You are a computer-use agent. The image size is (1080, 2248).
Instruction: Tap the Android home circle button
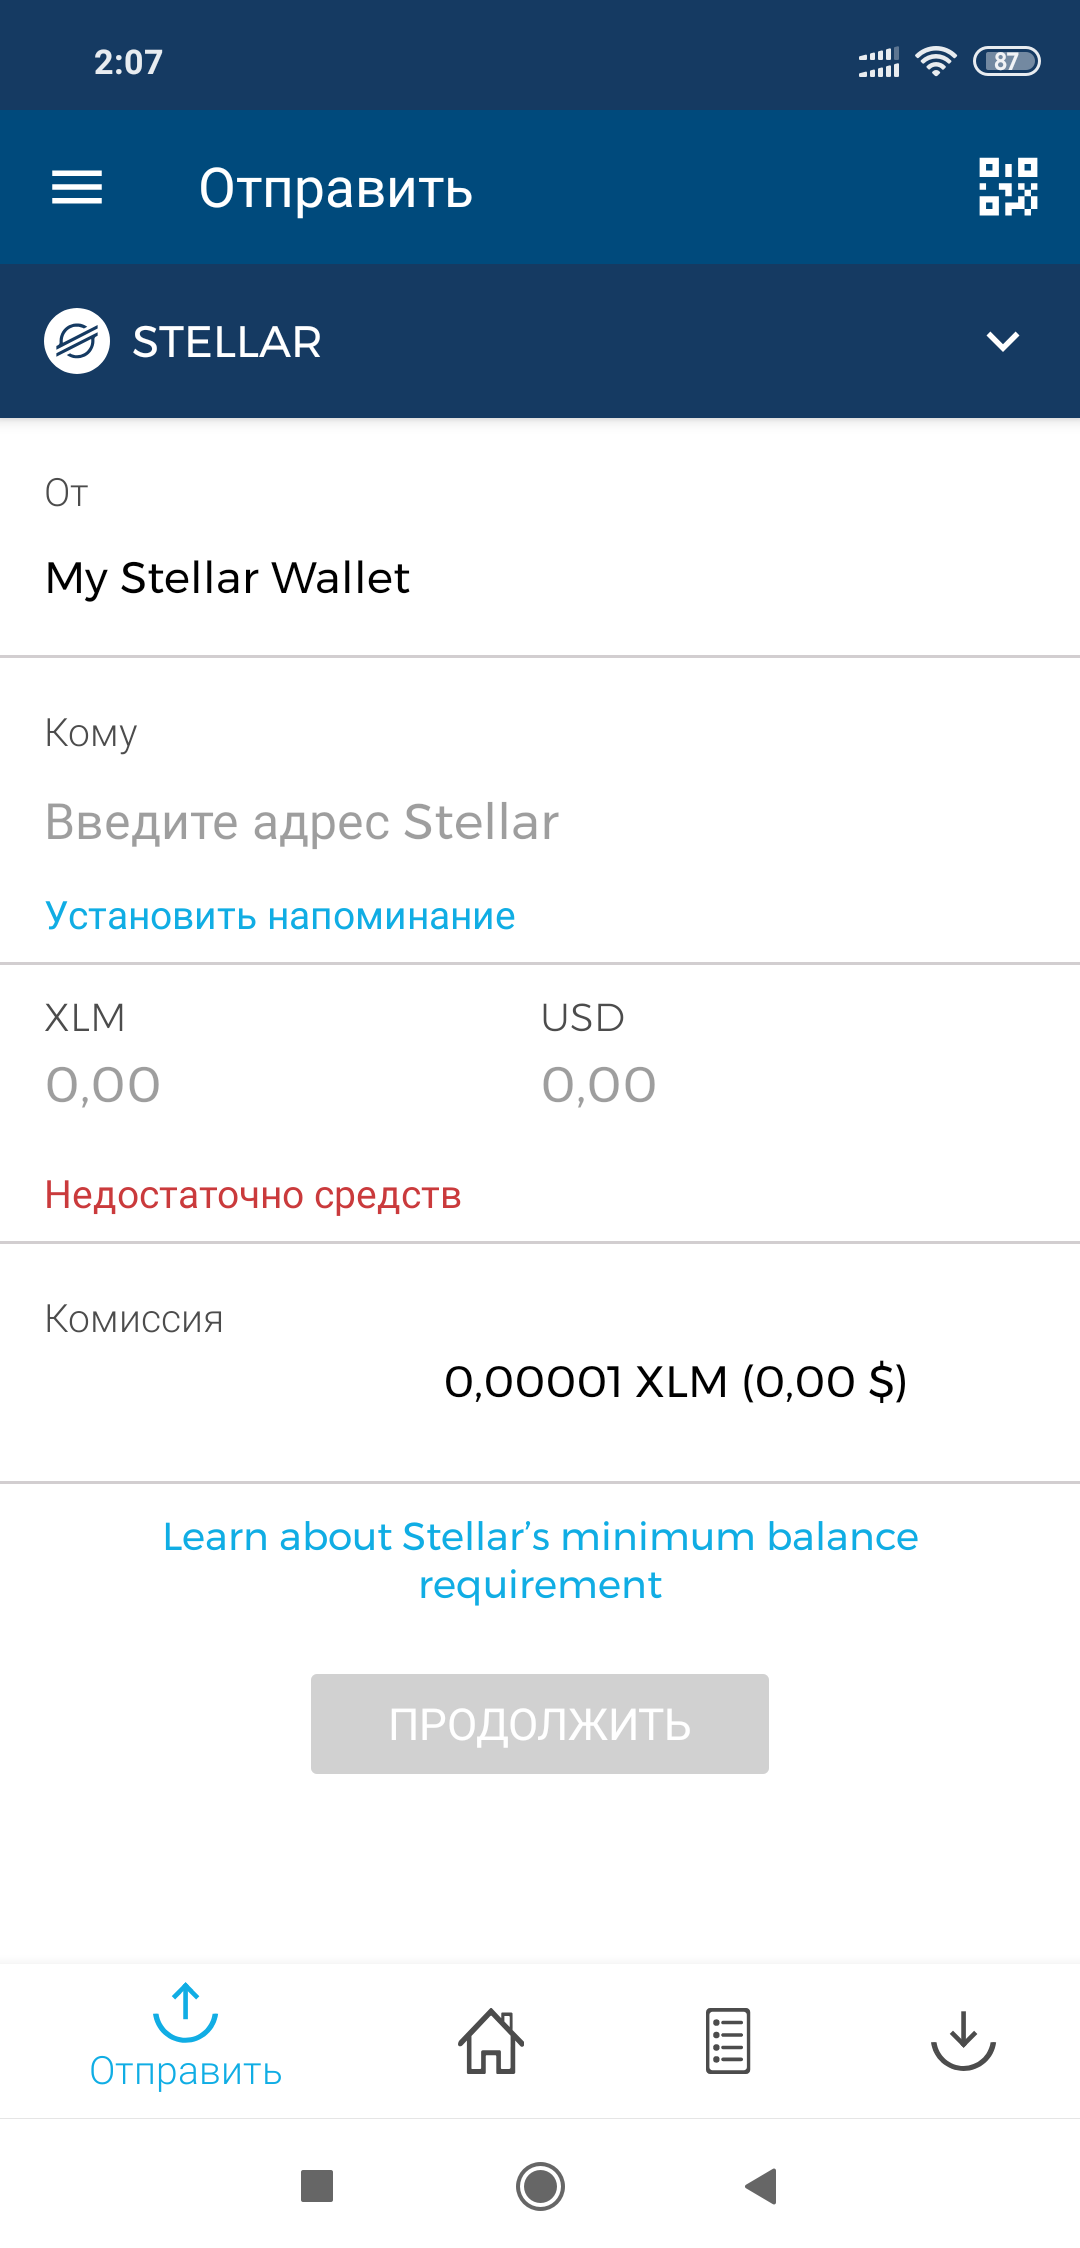pyautogui.click(x=540, y=2186)
